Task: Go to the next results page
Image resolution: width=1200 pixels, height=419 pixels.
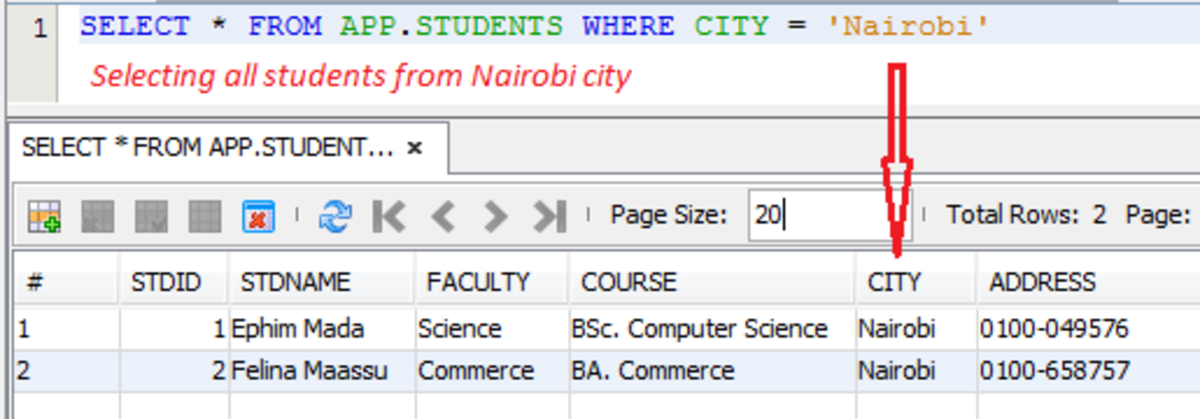Action: [x=495, y=215]
